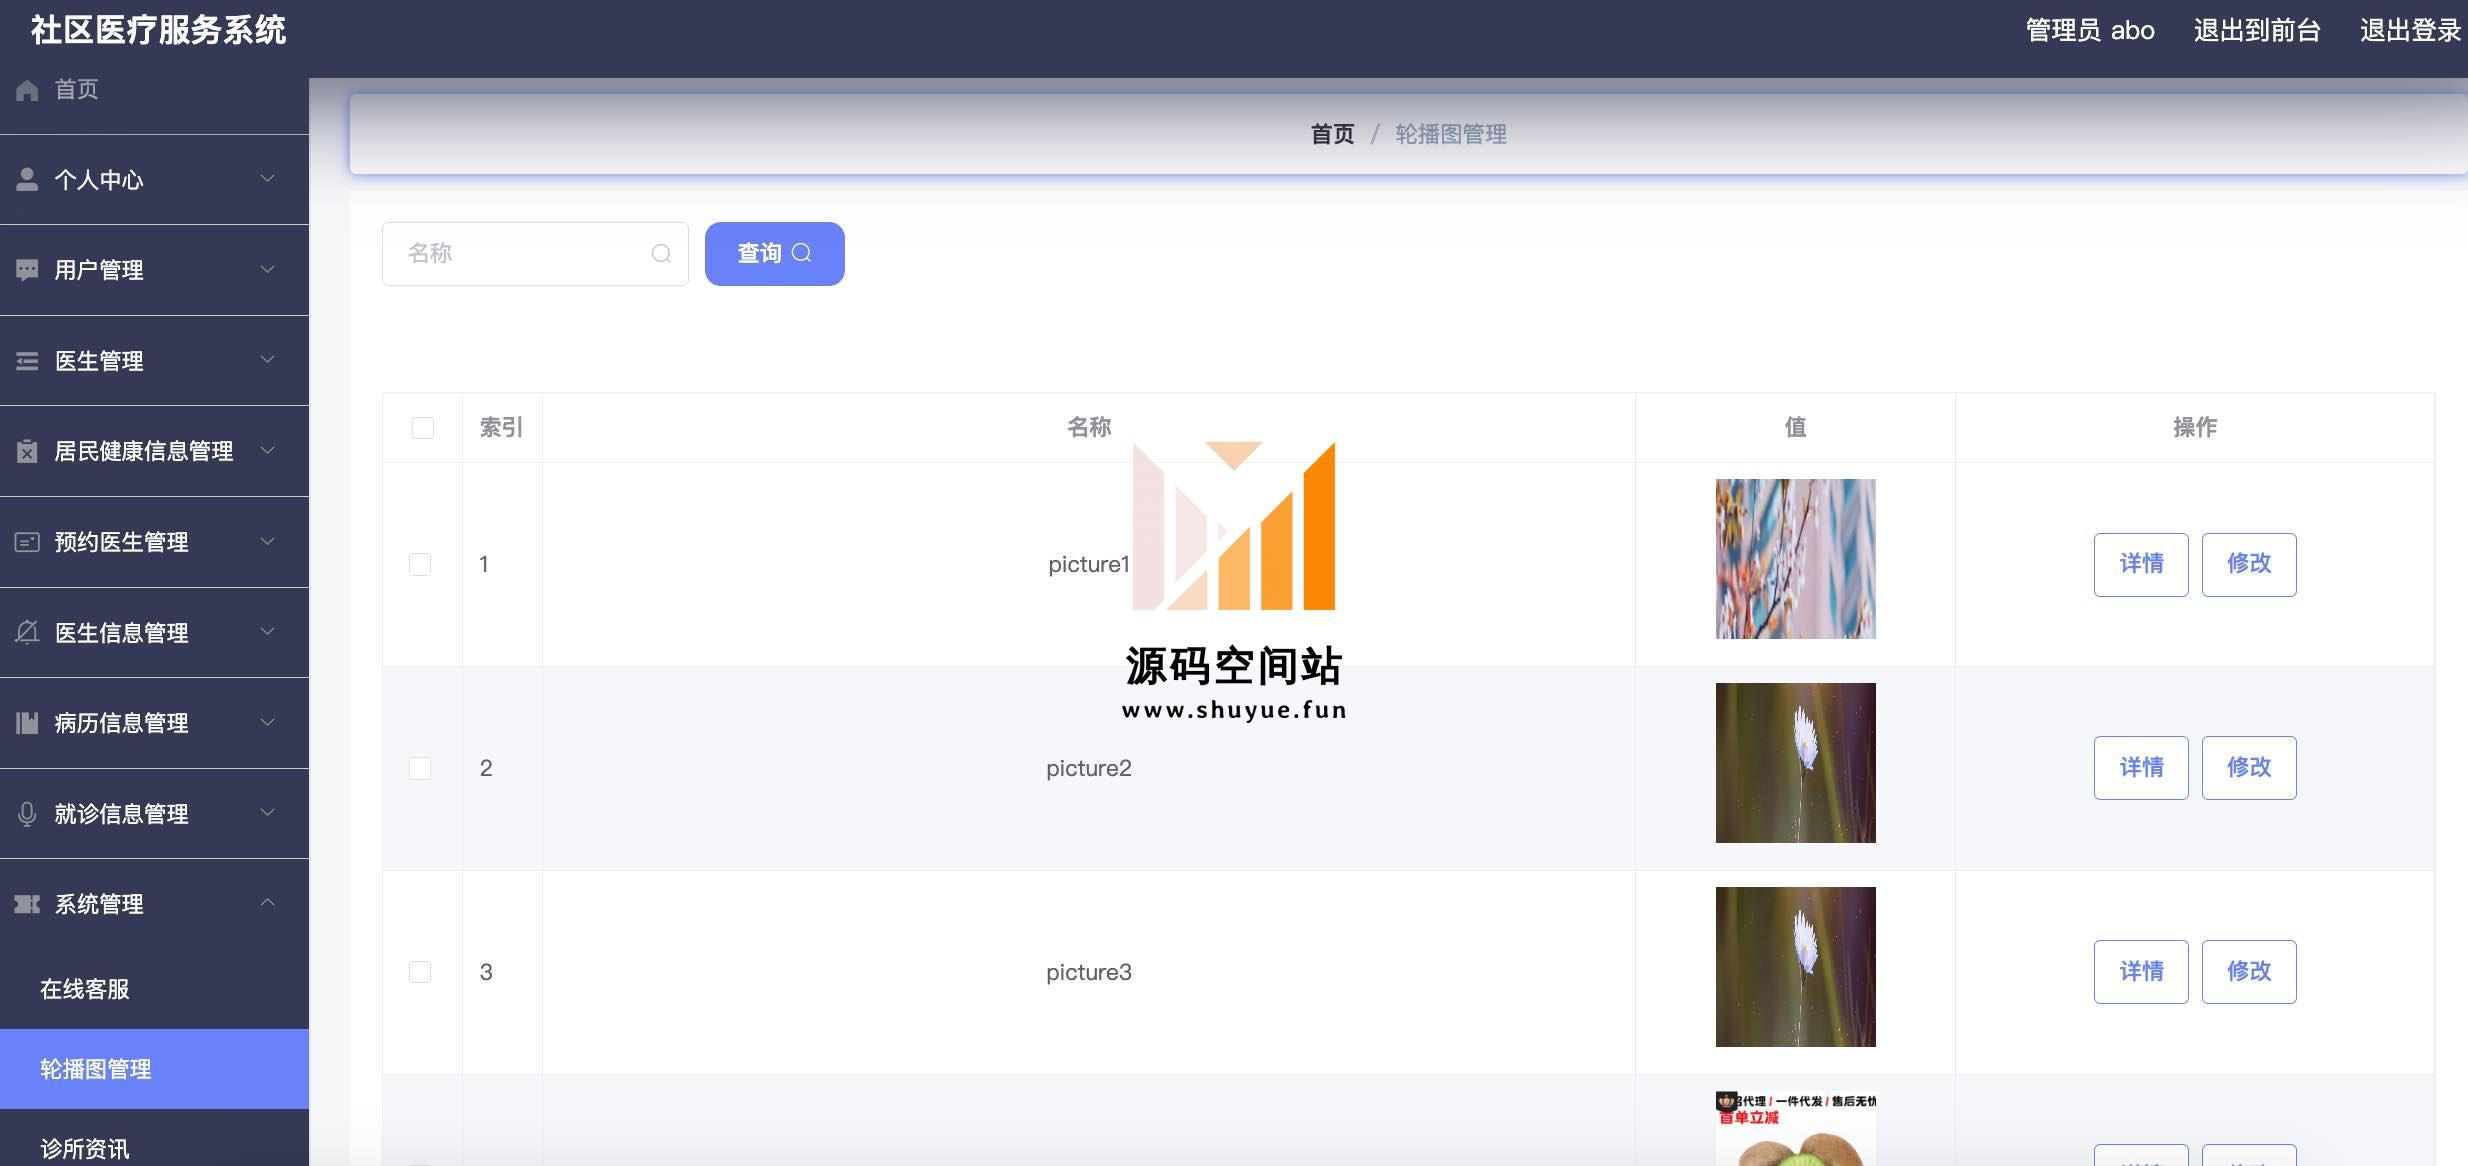Expand the 居民健康信息管理 chevron
The height and width of the screenshot is (1166, 2468).
click(267, 451)
